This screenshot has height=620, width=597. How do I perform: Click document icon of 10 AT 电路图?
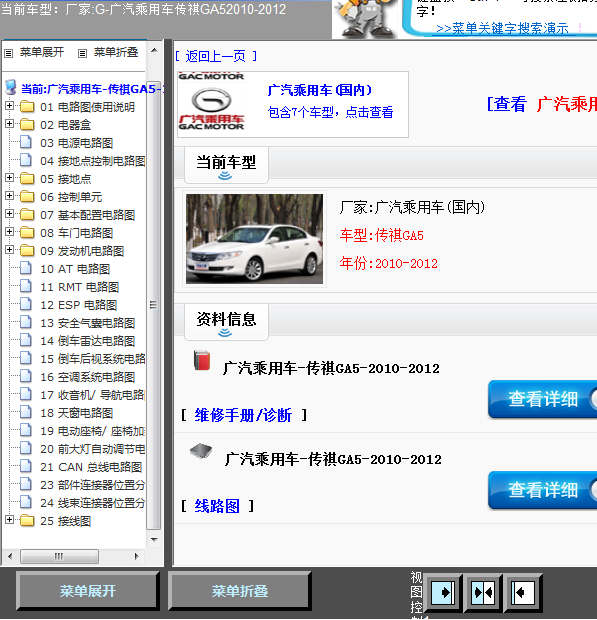tap(26, 268)
